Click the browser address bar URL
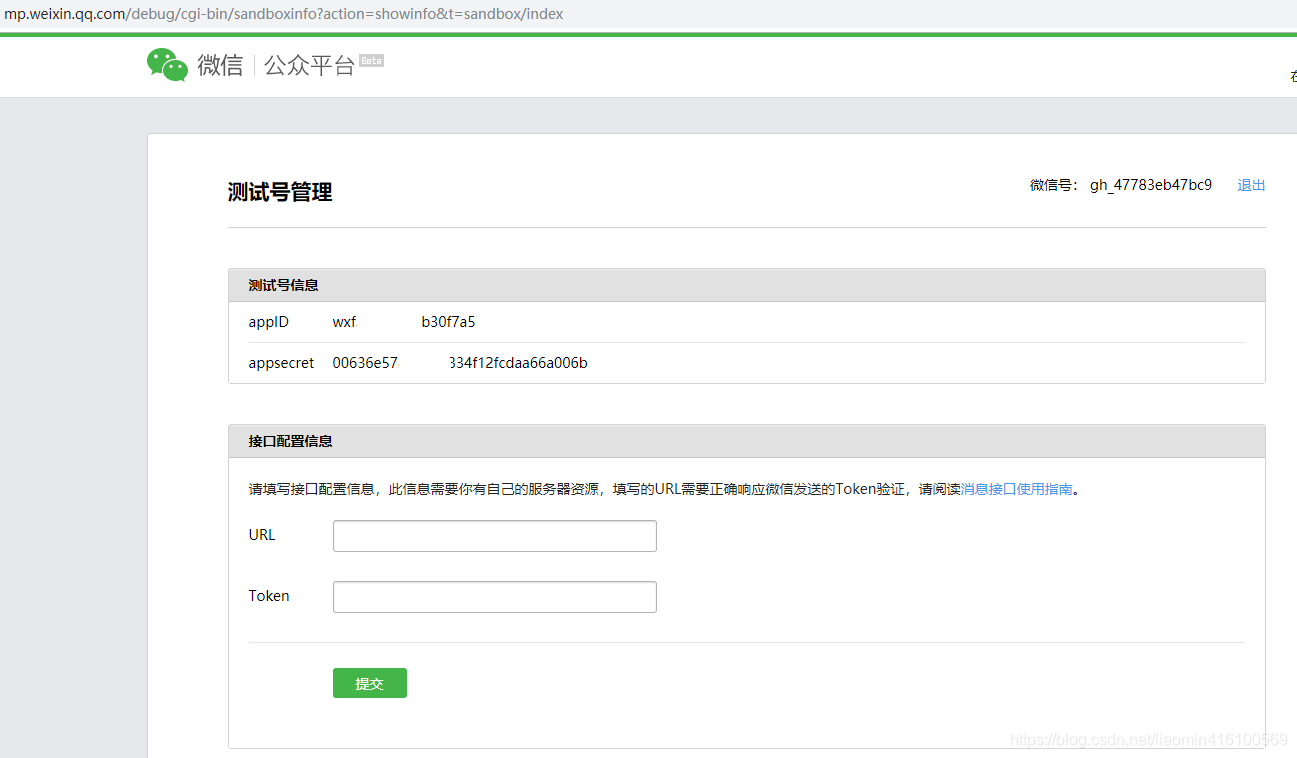 284,14
